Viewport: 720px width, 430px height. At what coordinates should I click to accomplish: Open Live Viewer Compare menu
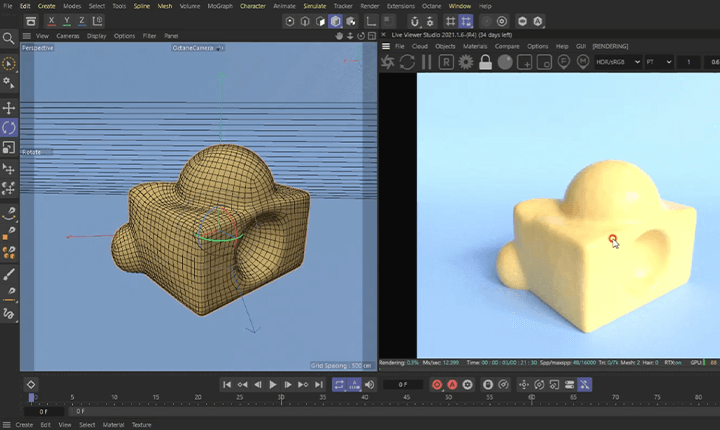[507, 46]
